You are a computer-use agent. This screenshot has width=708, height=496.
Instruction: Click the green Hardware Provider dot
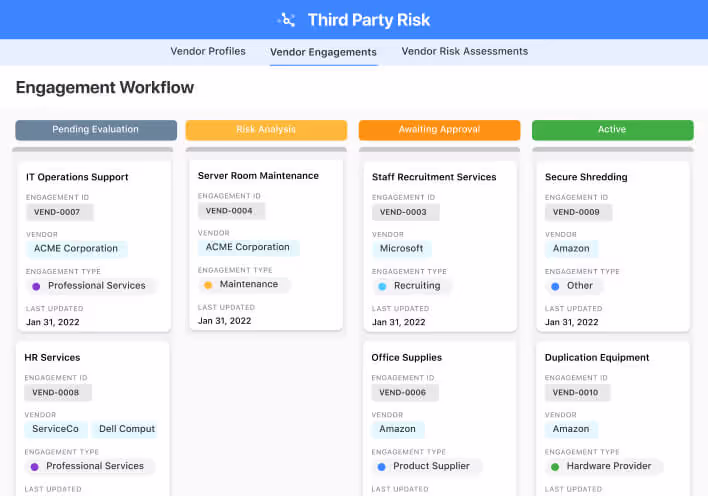(x=556, y=466)
